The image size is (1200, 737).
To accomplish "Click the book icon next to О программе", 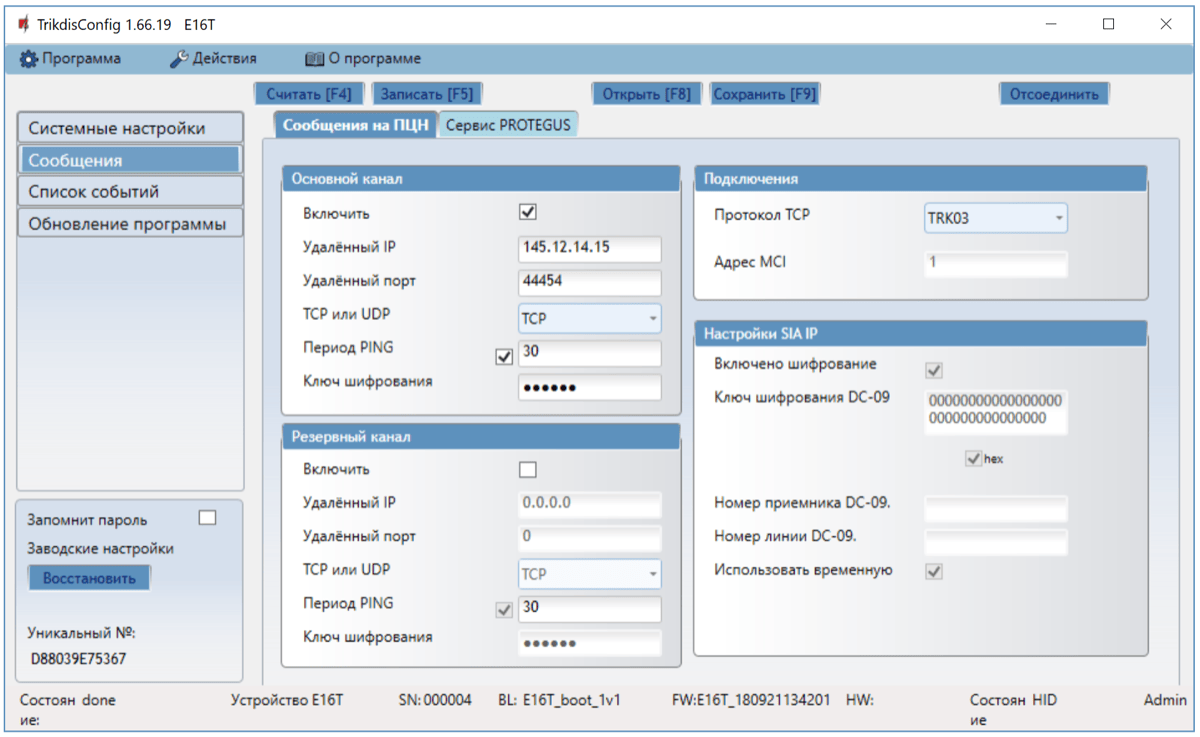I will 314,59.
